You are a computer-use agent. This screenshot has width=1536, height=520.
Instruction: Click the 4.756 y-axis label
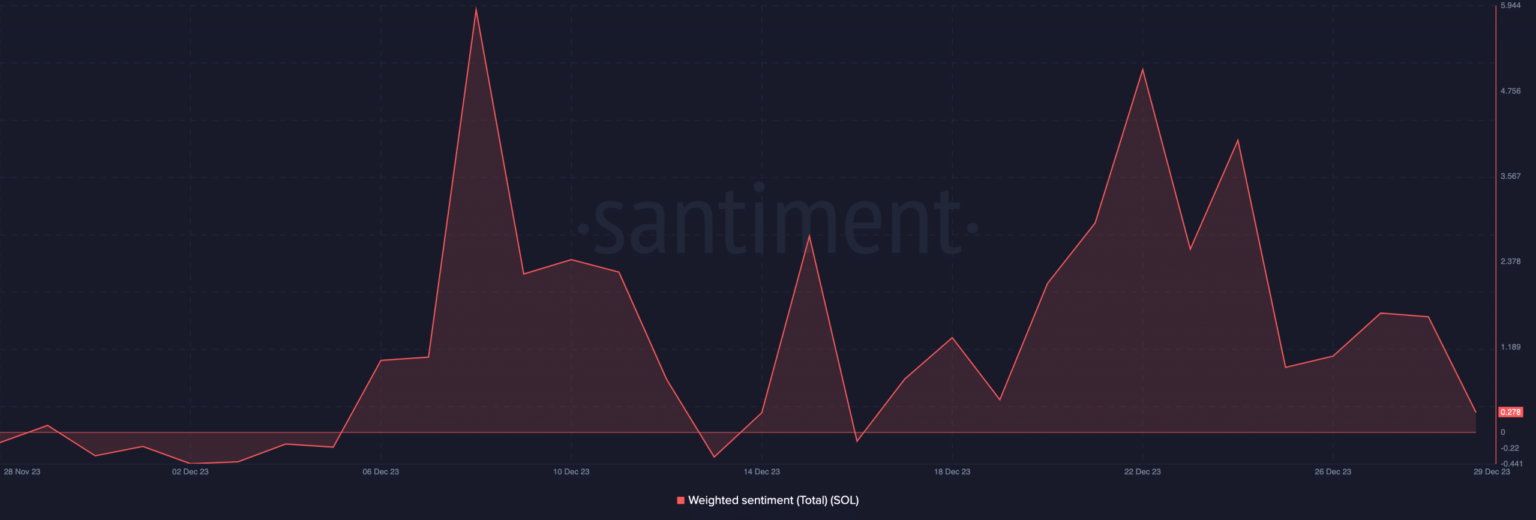(1510, 91)
